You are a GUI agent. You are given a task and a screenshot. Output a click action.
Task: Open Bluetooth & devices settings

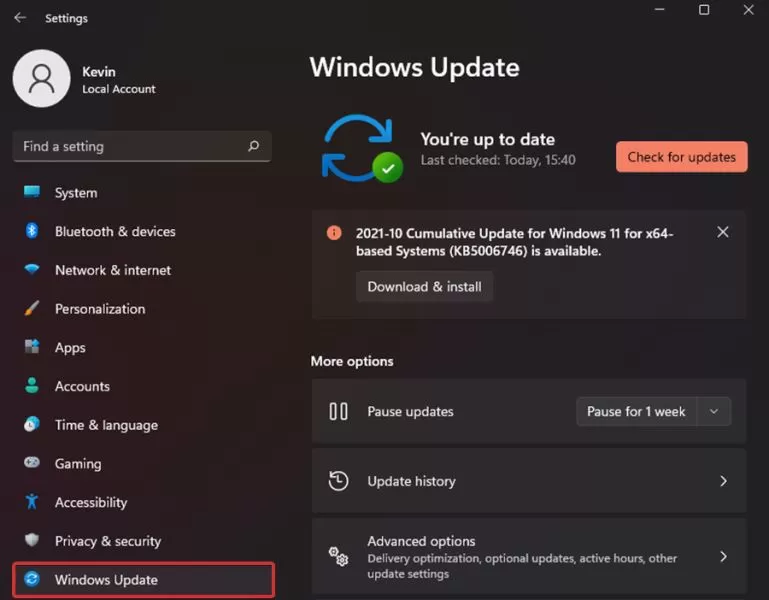click(x=142, y=231)
